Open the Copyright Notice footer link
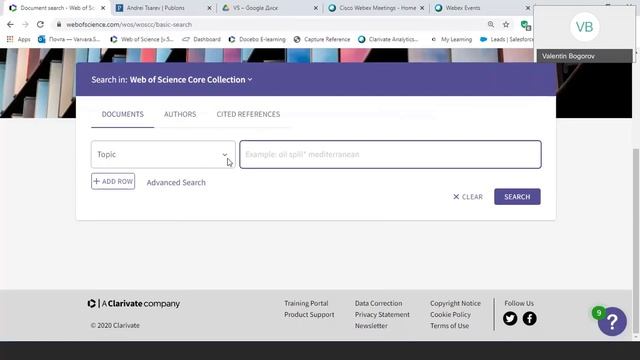Screen dimensions: 640x360 [x=455, y=303]
